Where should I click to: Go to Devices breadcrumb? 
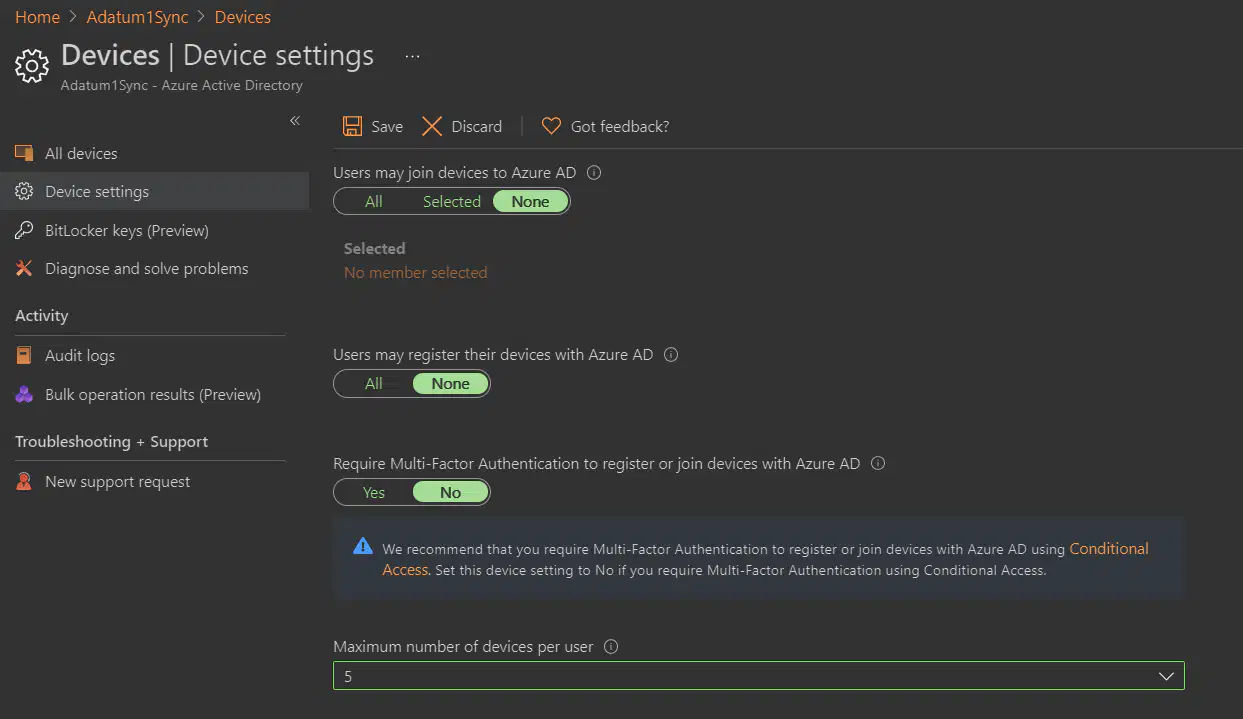click(243, 17)
